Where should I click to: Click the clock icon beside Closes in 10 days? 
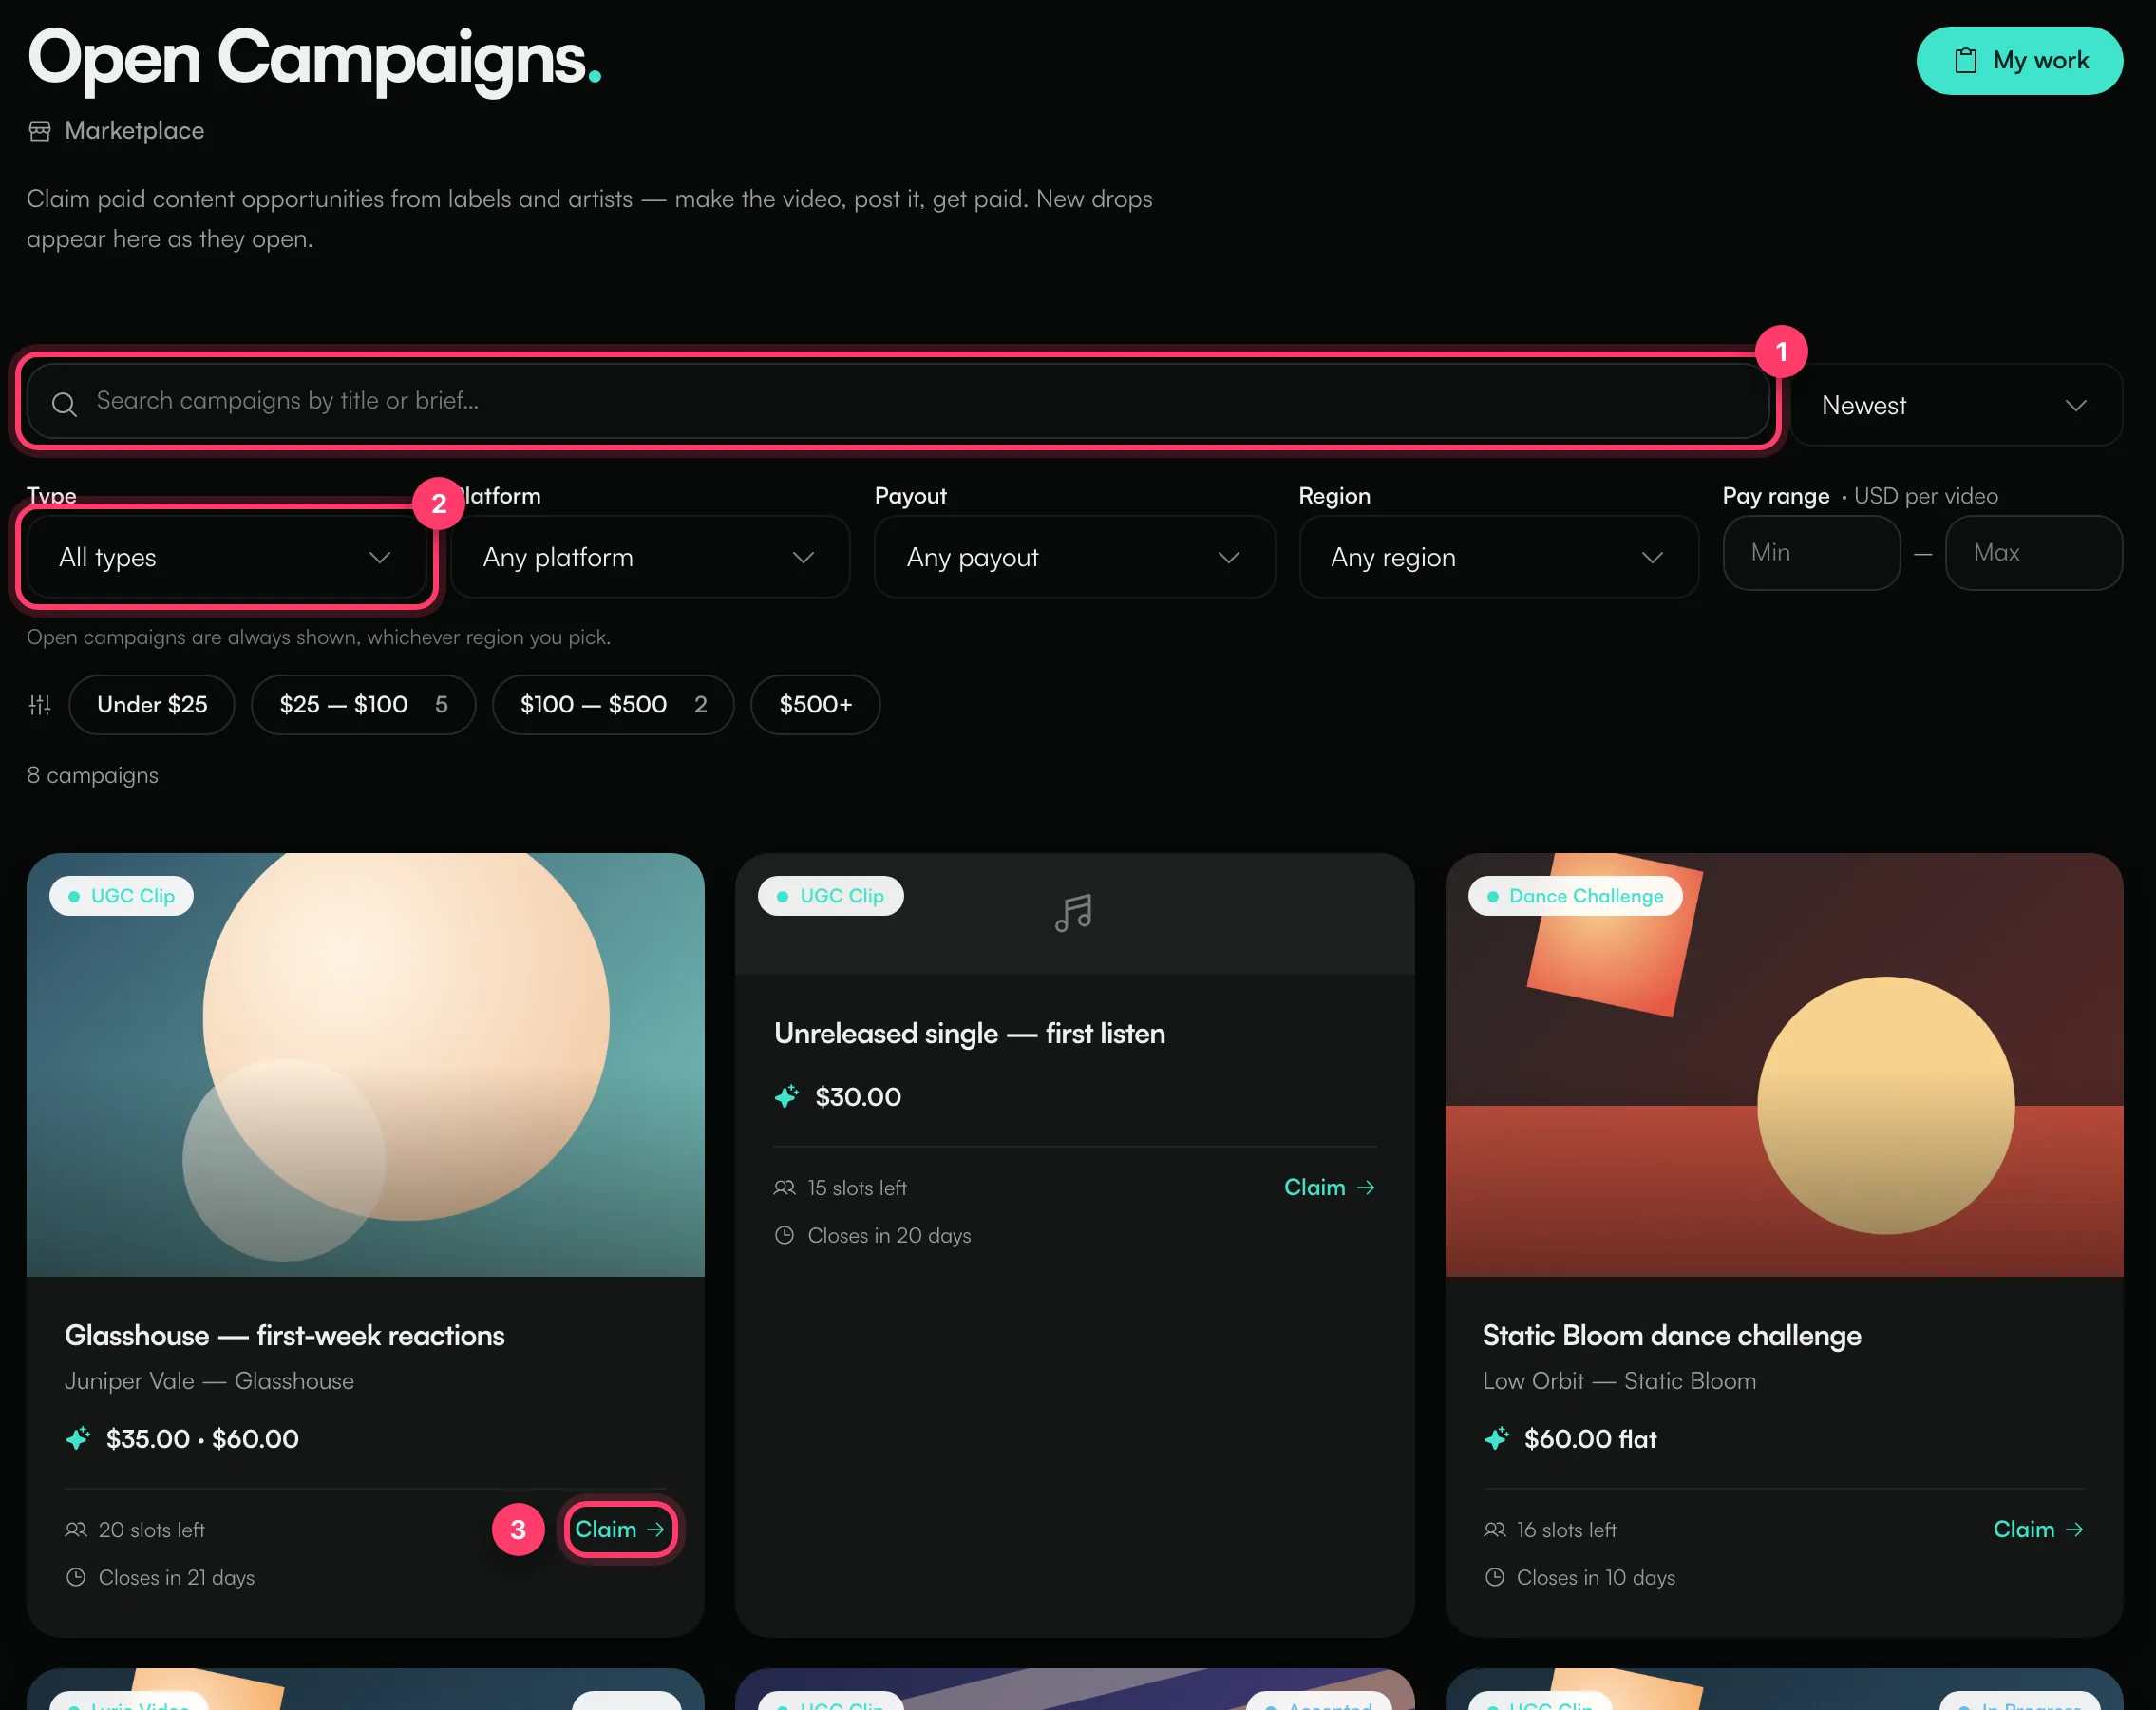pyautogui.click(x=1495, y=1577)
